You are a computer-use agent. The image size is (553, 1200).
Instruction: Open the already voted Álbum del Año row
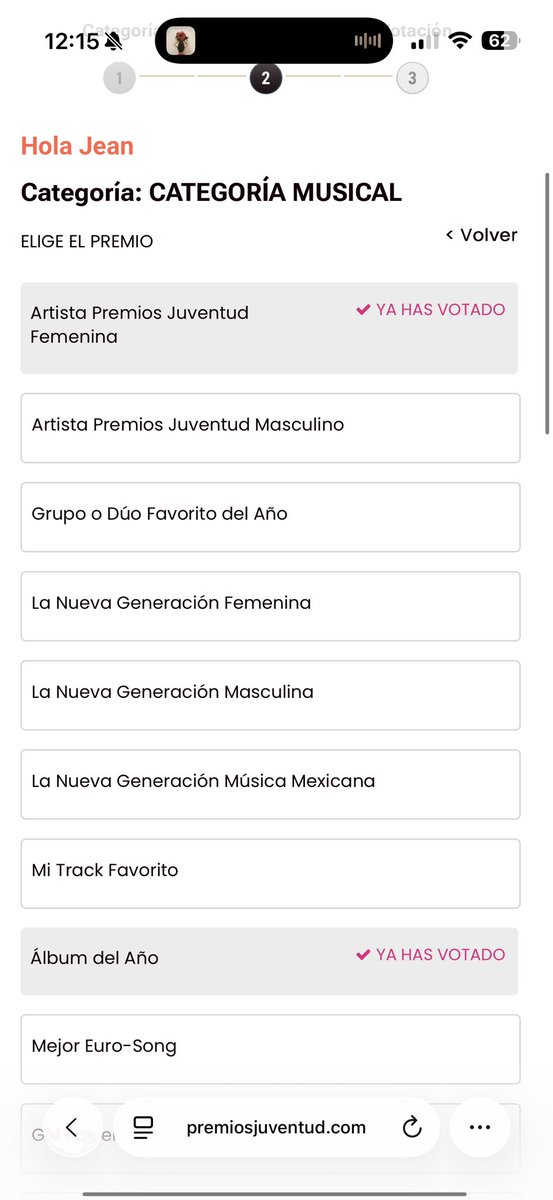click(269, 961)
